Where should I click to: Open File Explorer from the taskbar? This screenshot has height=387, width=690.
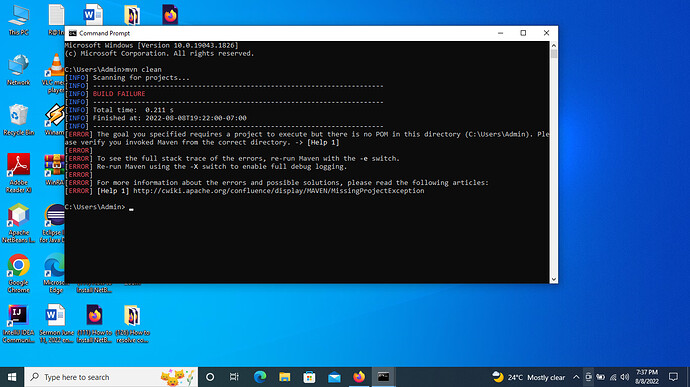(285, 377)
